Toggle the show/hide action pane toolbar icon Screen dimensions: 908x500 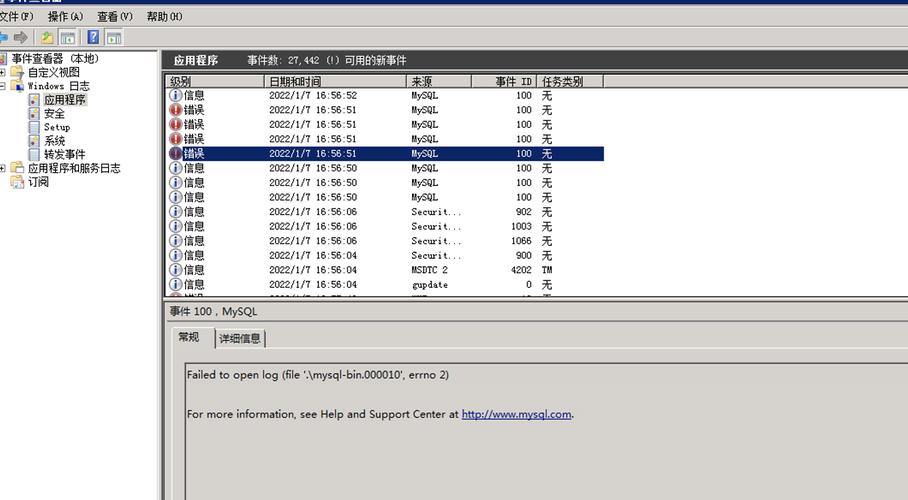point(114,38)
